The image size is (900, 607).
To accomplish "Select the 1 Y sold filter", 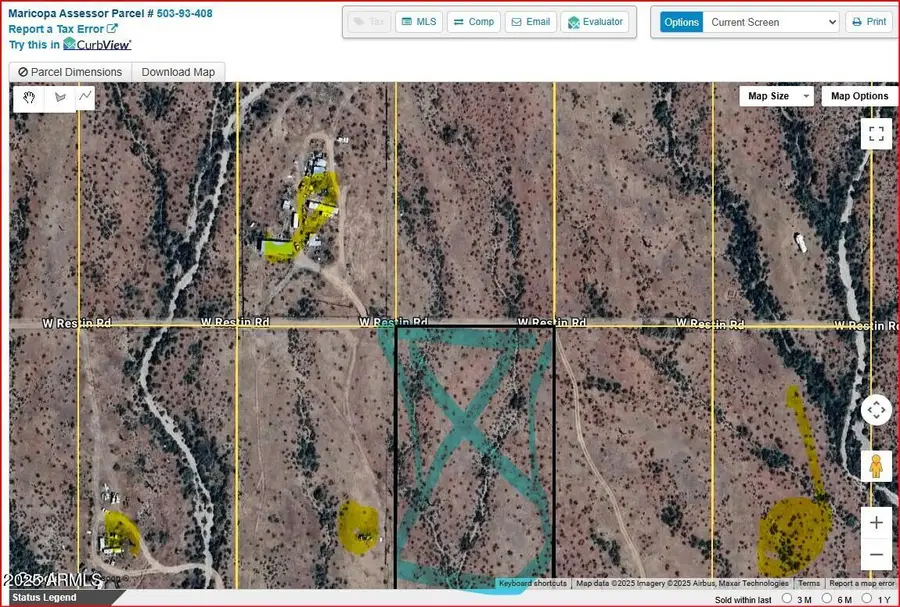I will tap(866, 599).
